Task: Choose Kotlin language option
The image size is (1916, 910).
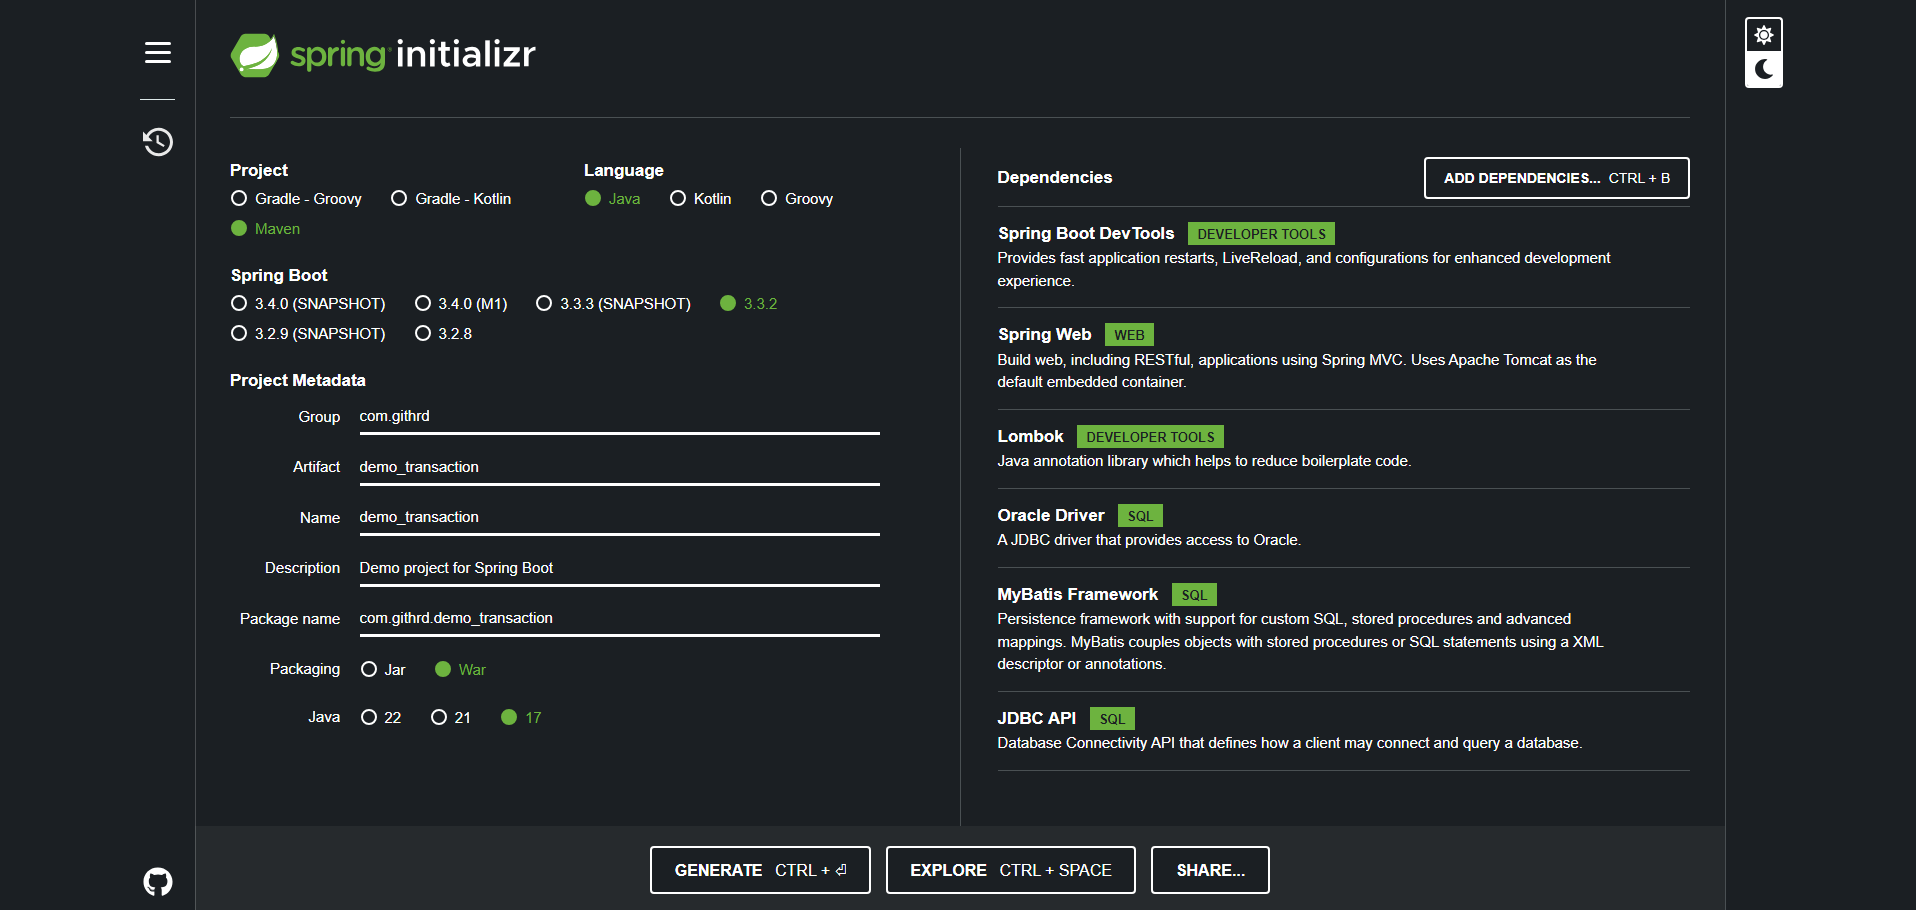Action: [700, 199]
